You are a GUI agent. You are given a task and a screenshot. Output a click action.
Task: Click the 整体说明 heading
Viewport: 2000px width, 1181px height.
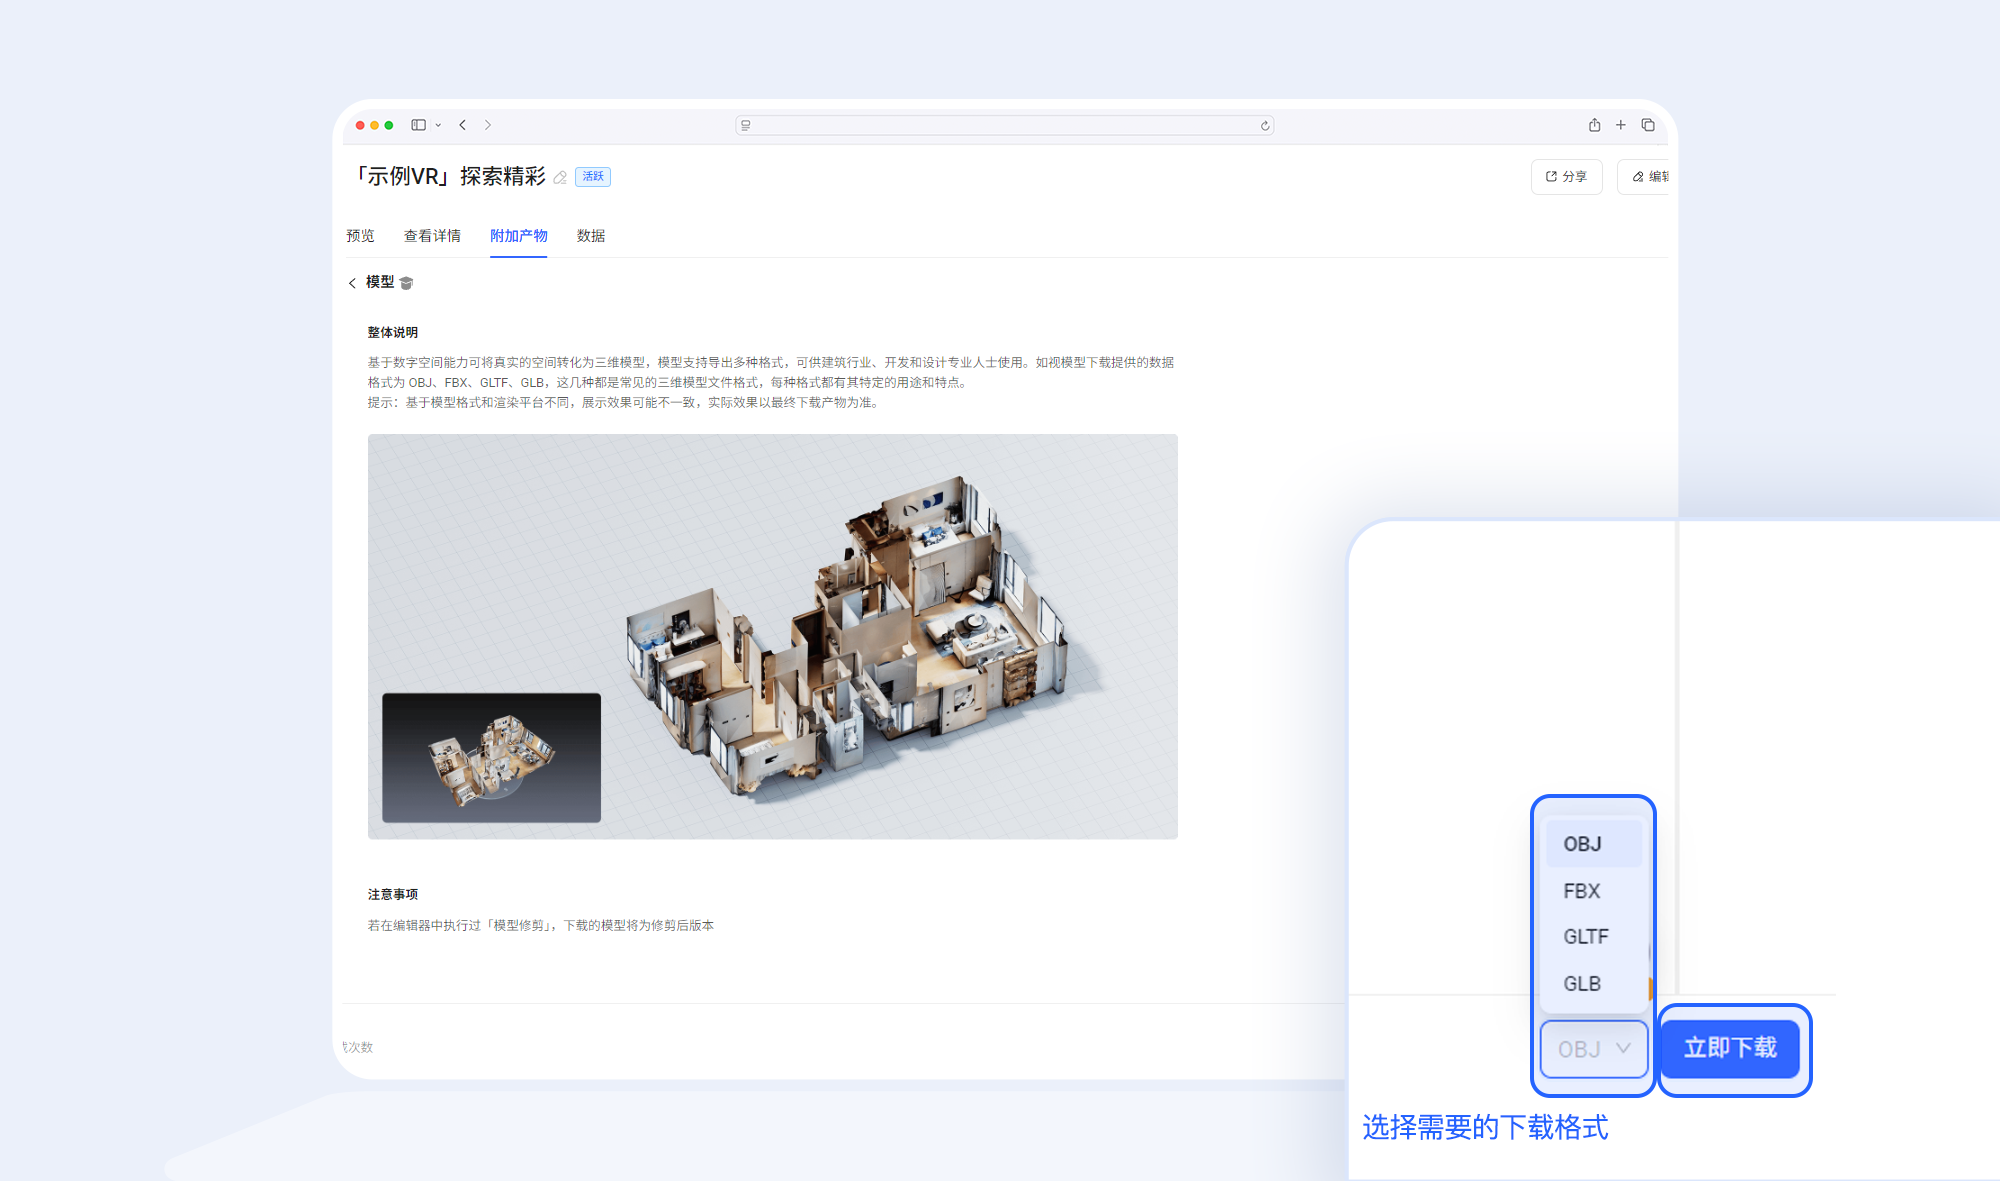(392, 333)
